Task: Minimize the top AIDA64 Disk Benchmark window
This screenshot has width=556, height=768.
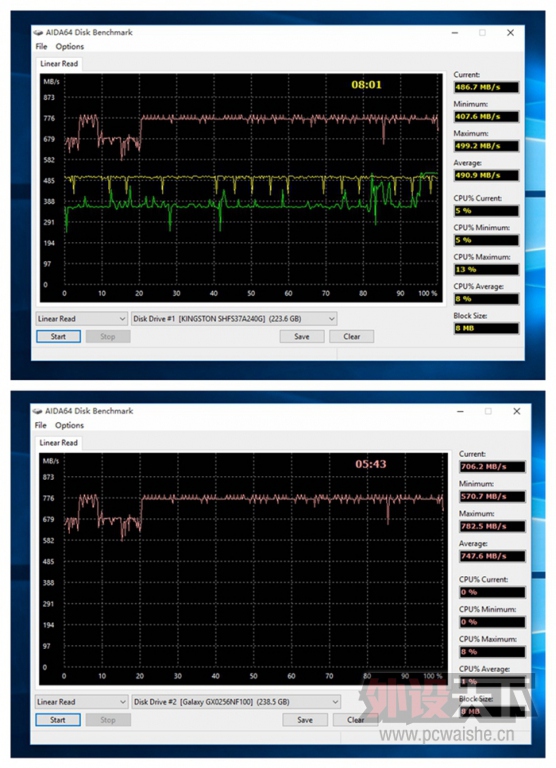Action: coord(455,33)
